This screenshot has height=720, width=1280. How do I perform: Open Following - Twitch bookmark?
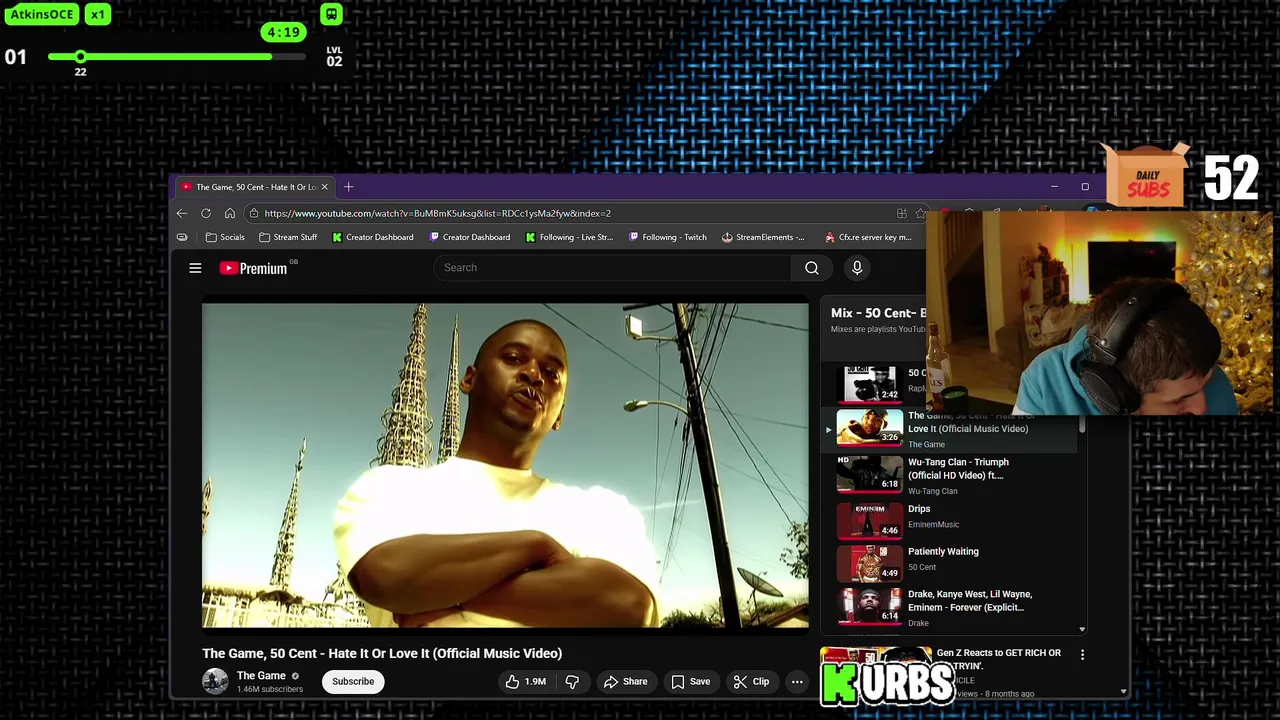668,237
